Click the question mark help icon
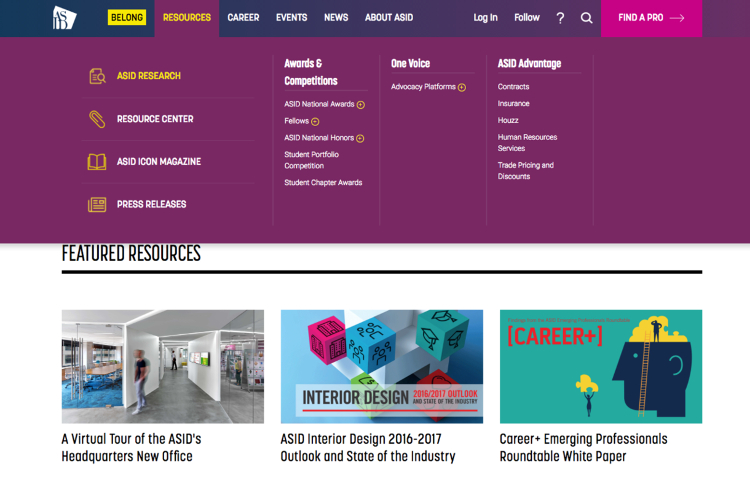Viewport: 750px width, 483px height. coord(560,18)
